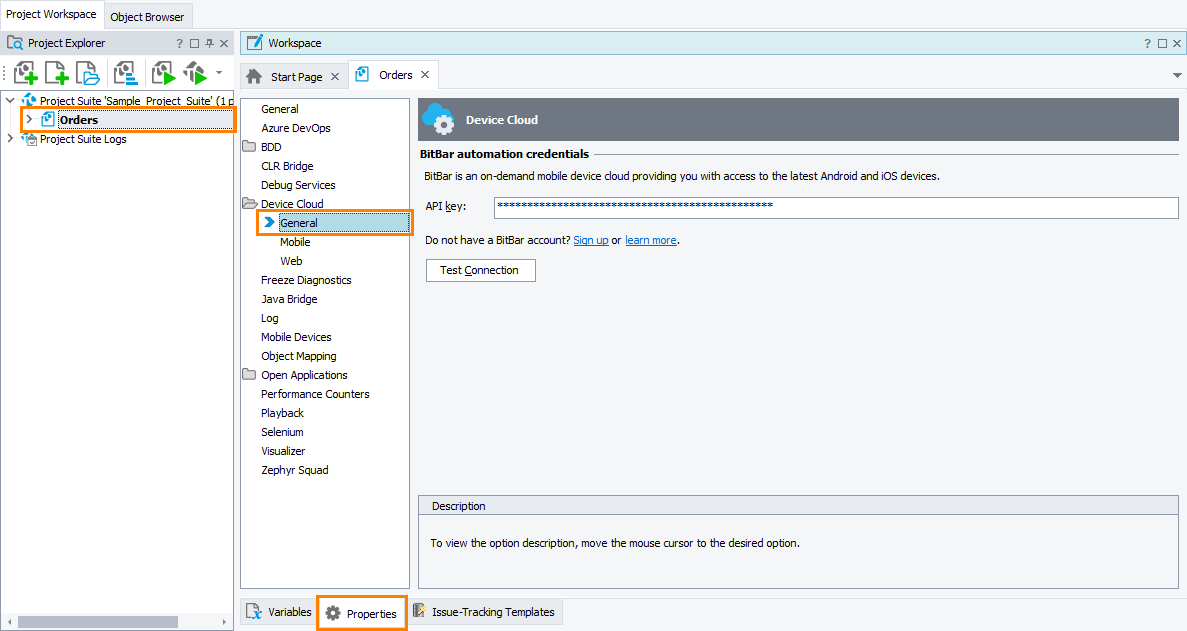Click the Project Explorer help question mark

coord(180,43)
